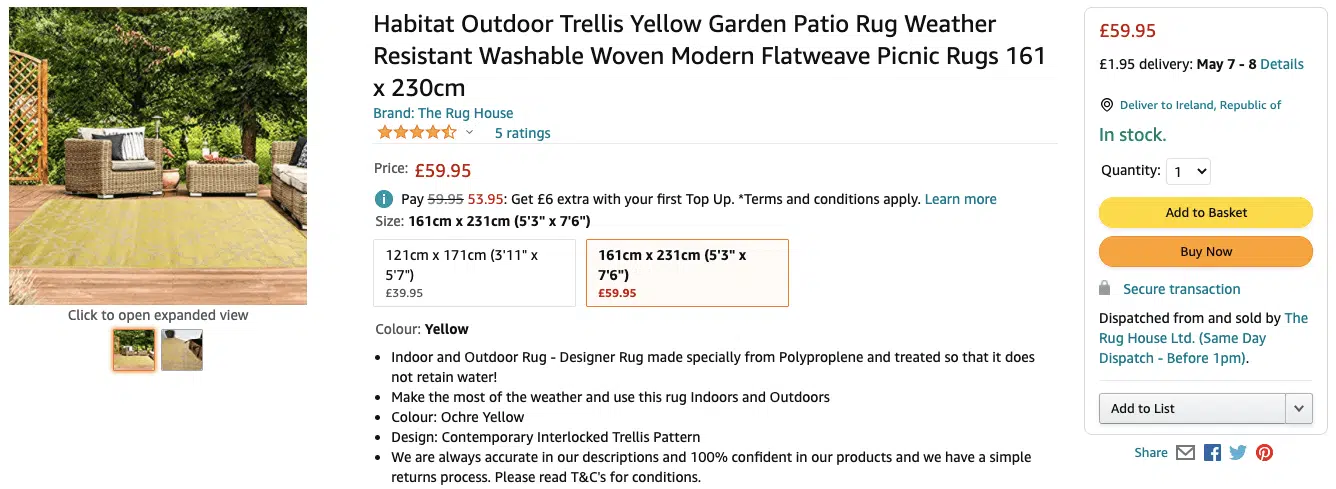The width and height of the screenshot is (1336, 489).
Task: Share on Twitter bird icon
Action: 1238,452
